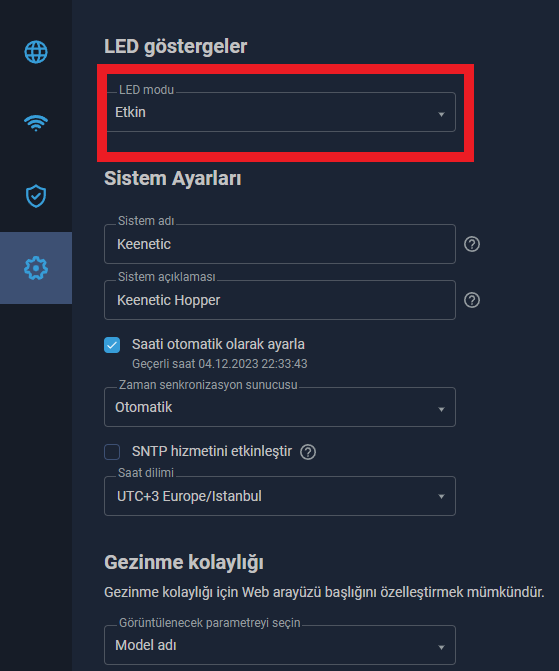The image size is (559, 671).
Task: Expand the LED modu dropdown
Action: tap(280, 112)
